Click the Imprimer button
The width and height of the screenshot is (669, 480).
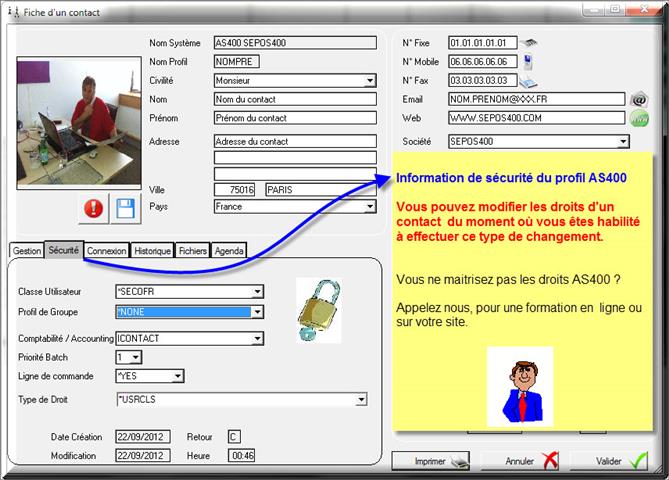tap(431, 461)
